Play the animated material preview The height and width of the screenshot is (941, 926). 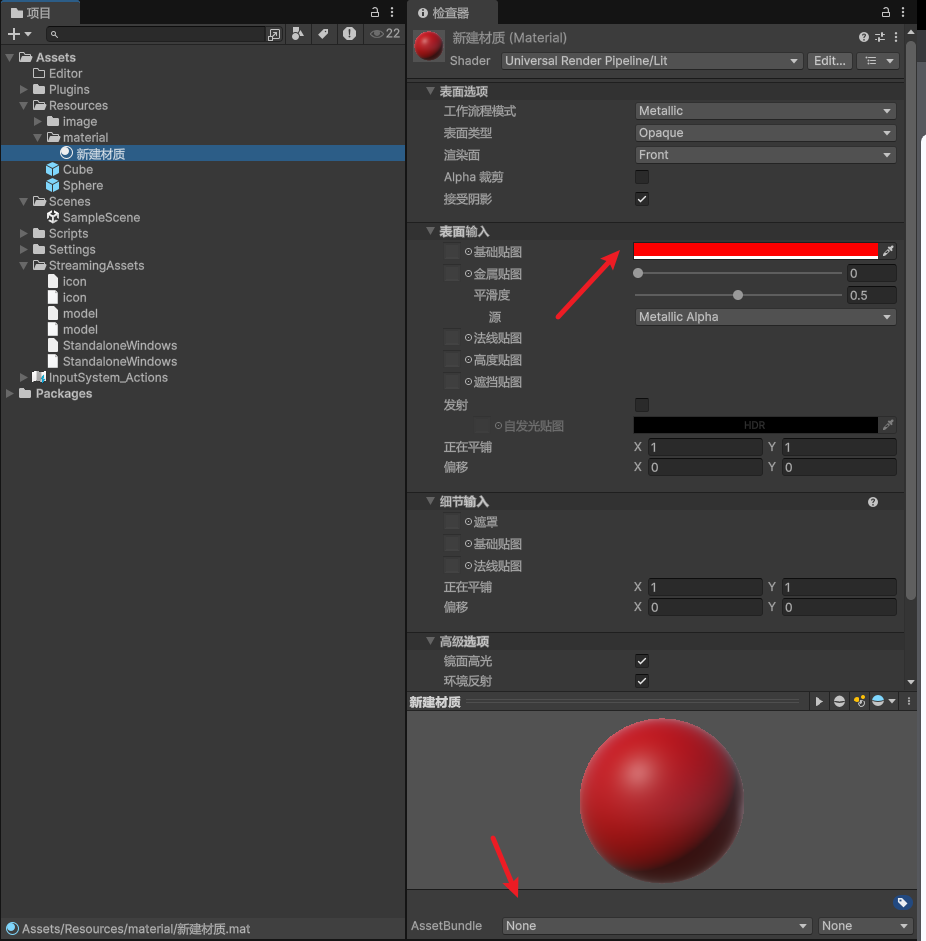click(818, 701)
